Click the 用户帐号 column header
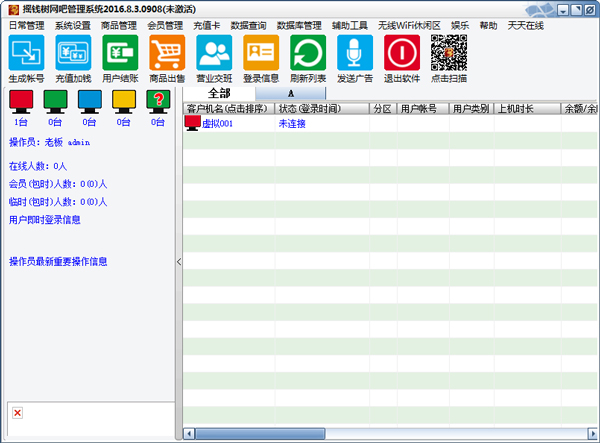The width and height of the screenshot is (600, 443). pos(423,109)
